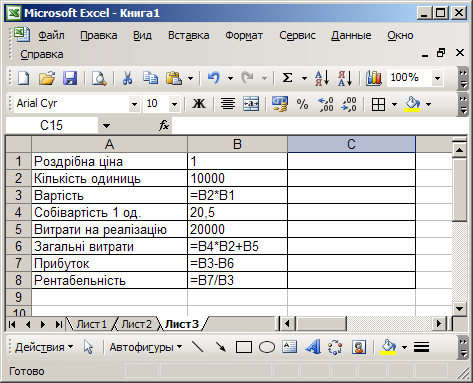Open the Правка menu

tap(99, 35)
